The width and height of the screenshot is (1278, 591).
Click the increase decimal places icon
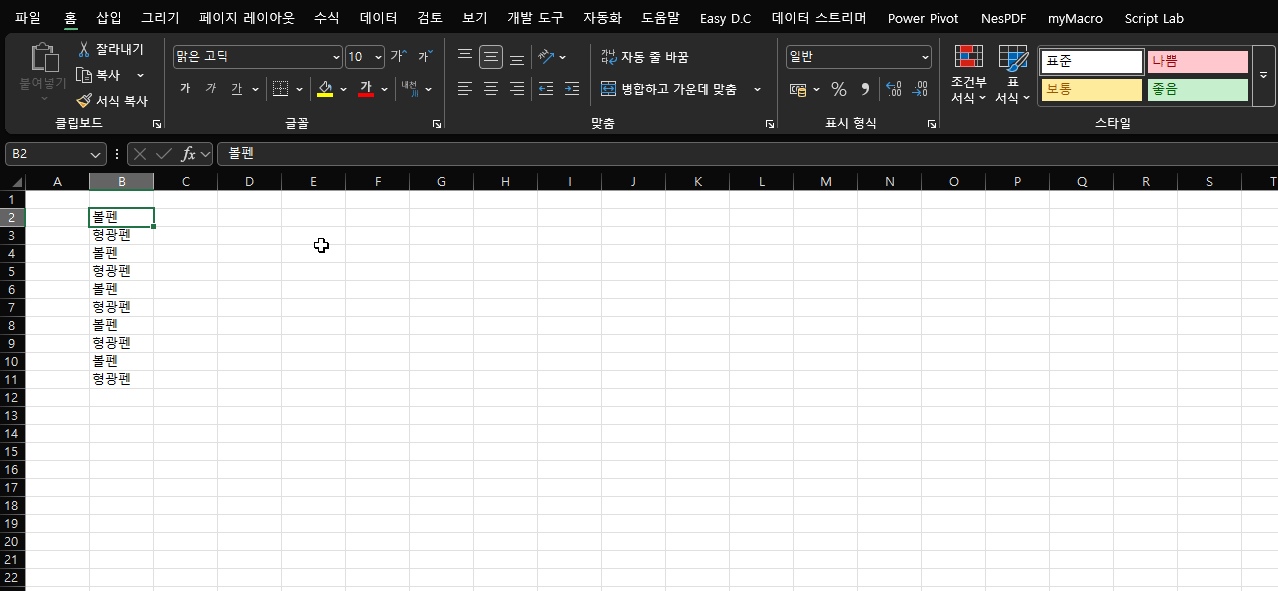pyautogui.click(x=894, y=90)
